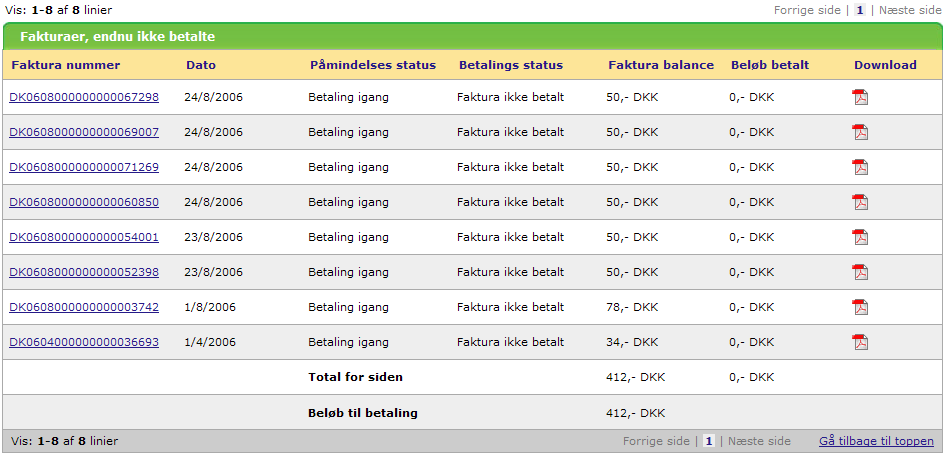Download PDF for invoice DK0608000000000052398

860,272
